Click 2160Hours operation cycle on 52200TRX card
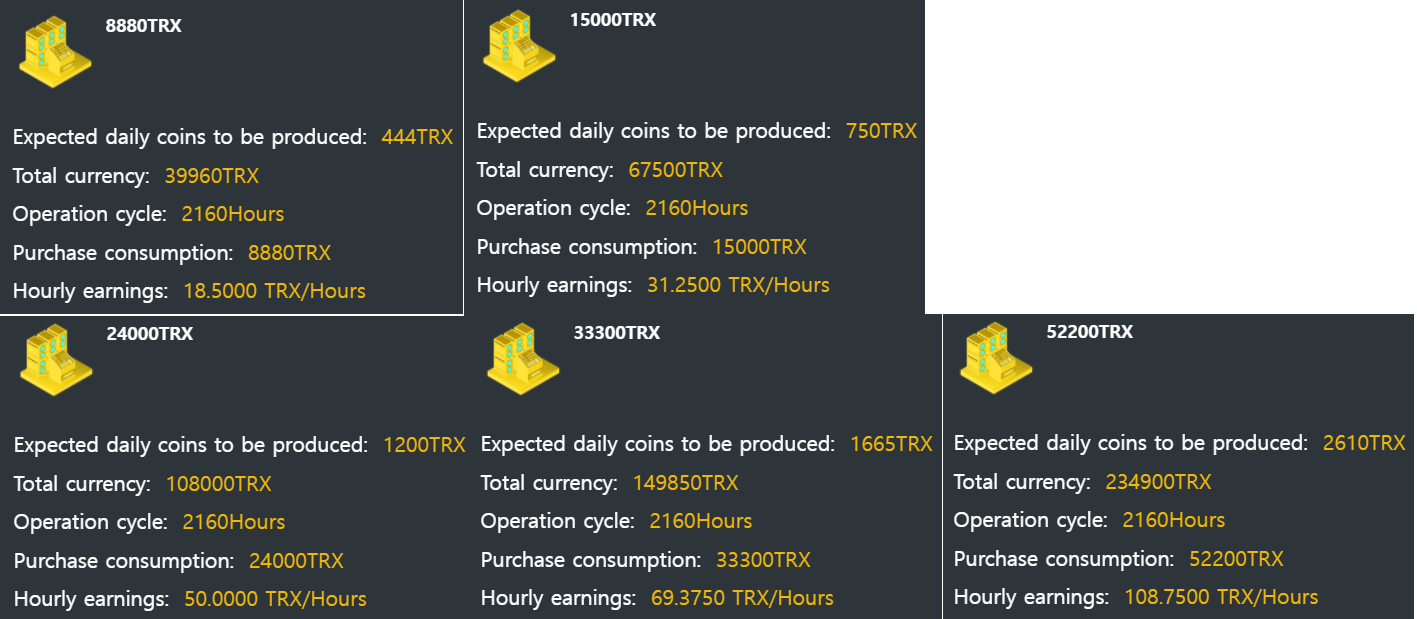Image resolution: width=1417 pixels, height=619 pixels. point(1174,521)
